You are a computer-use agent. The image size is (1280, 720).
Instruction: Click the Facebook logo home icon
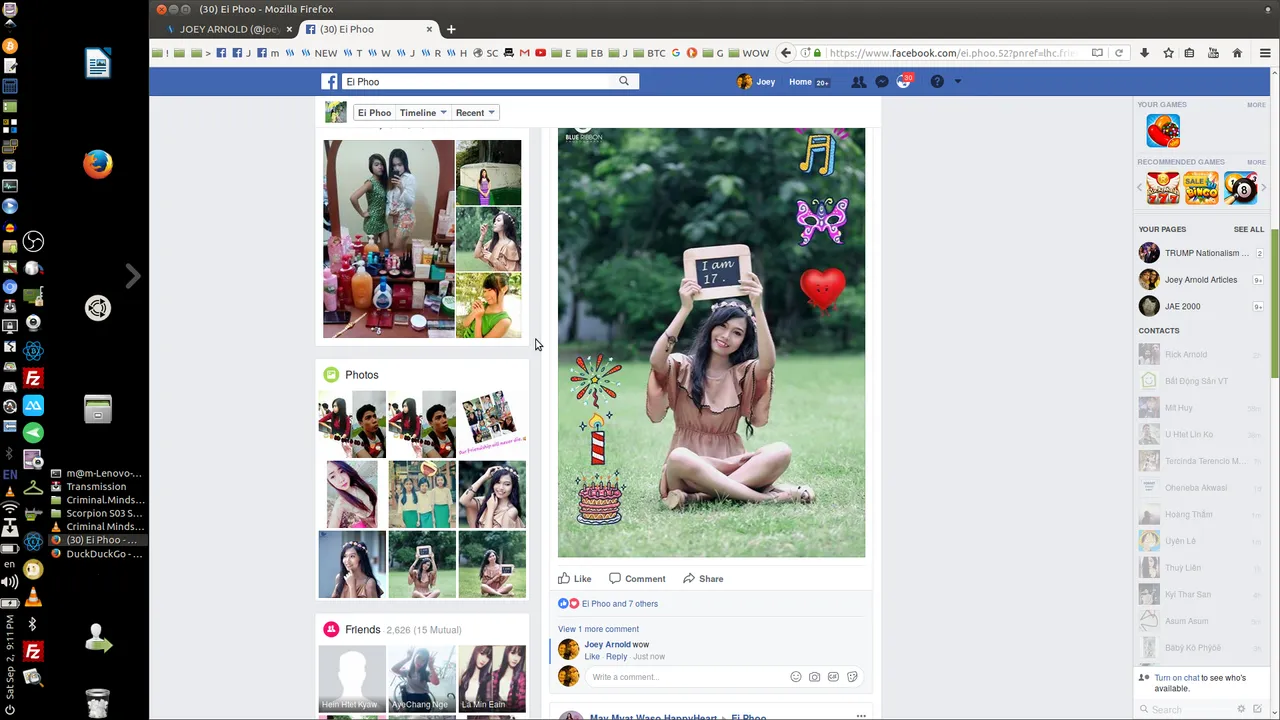329,82
